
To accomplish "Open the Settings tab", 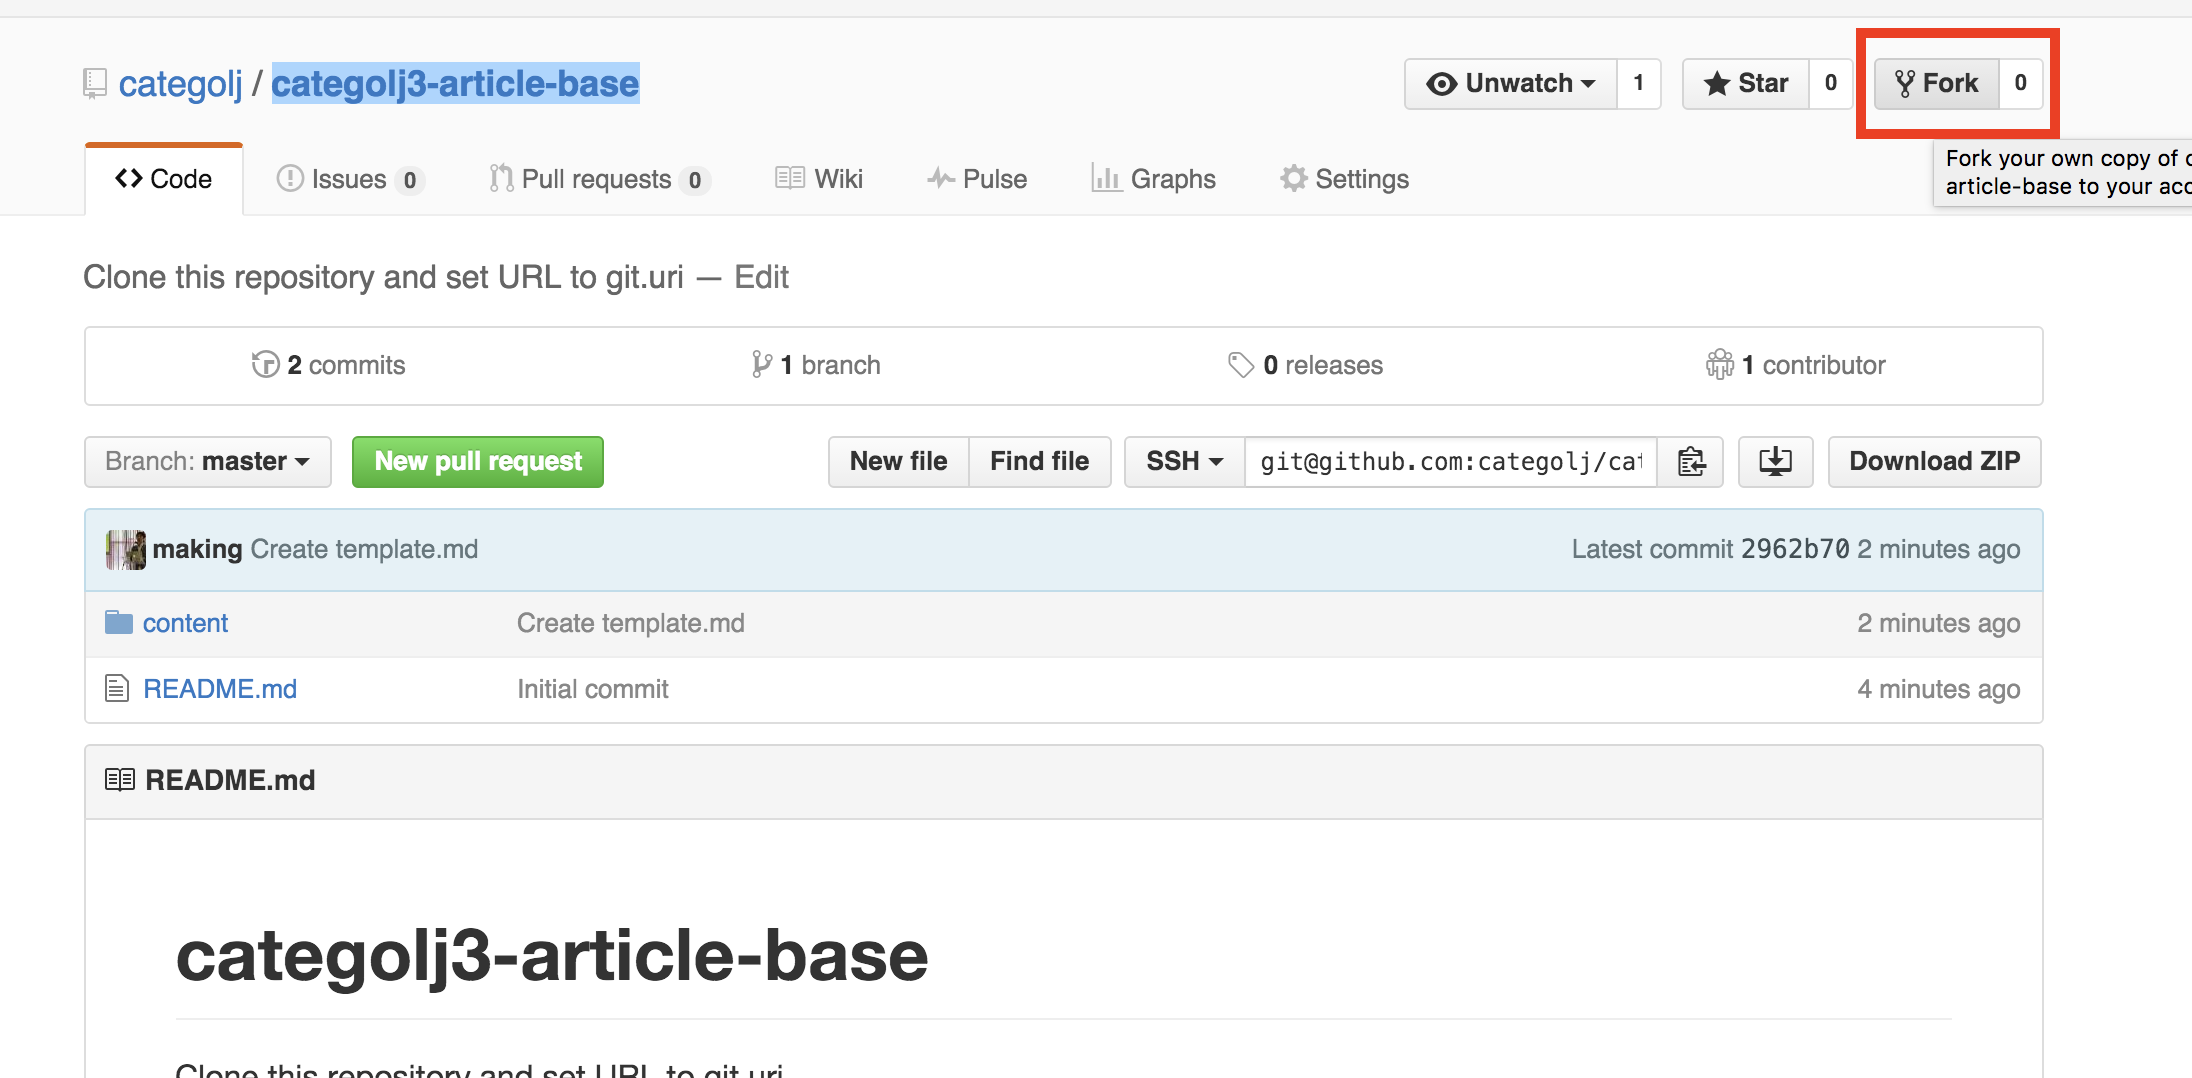I will (x=1344, y=179).
